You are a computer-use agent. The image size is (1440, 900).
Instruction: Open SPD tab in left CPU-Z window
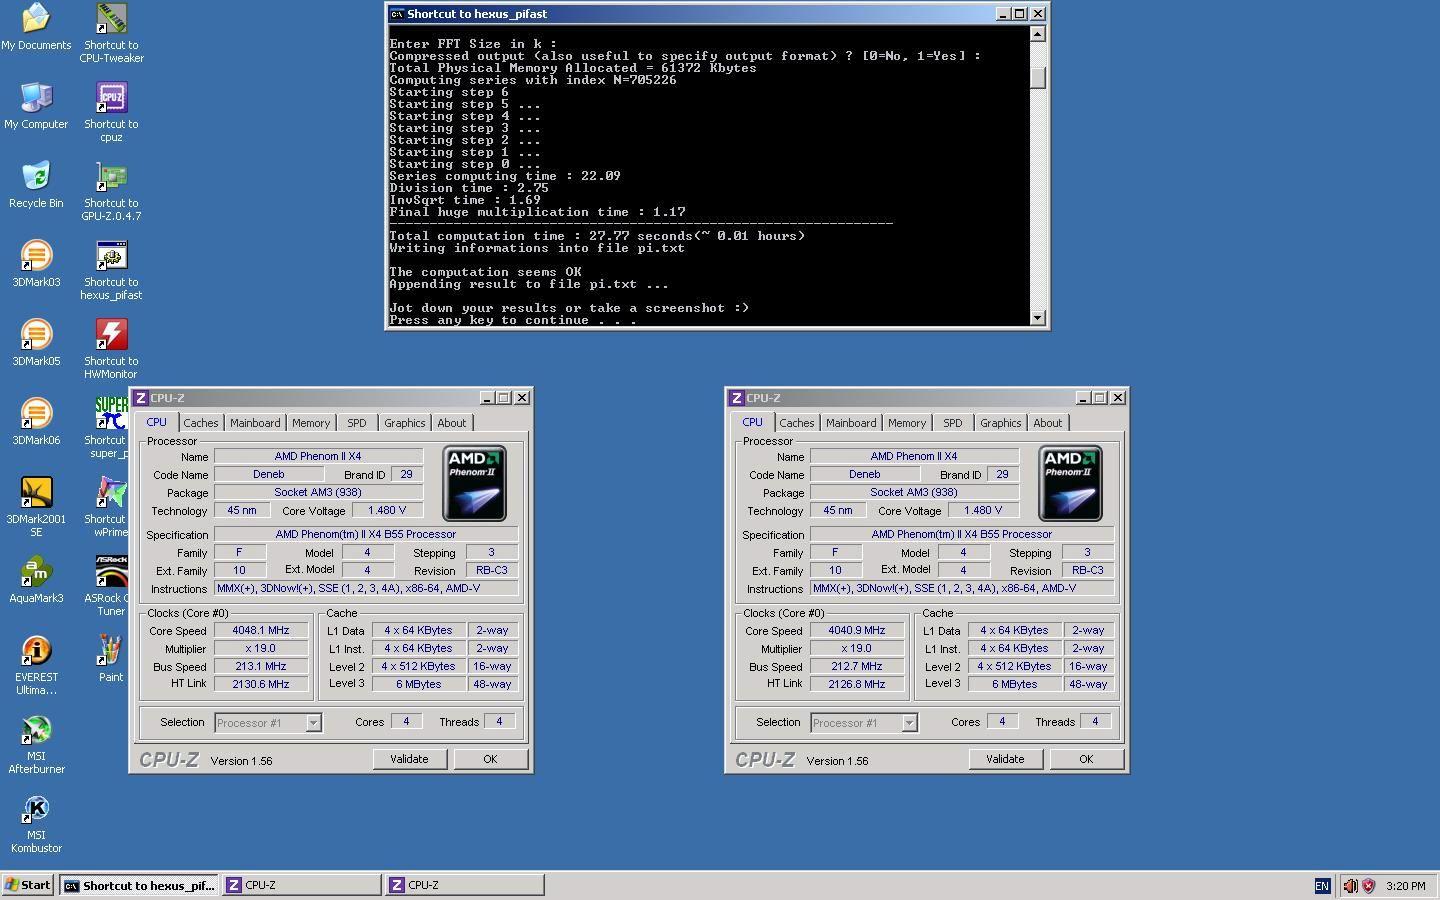(357, 423)
